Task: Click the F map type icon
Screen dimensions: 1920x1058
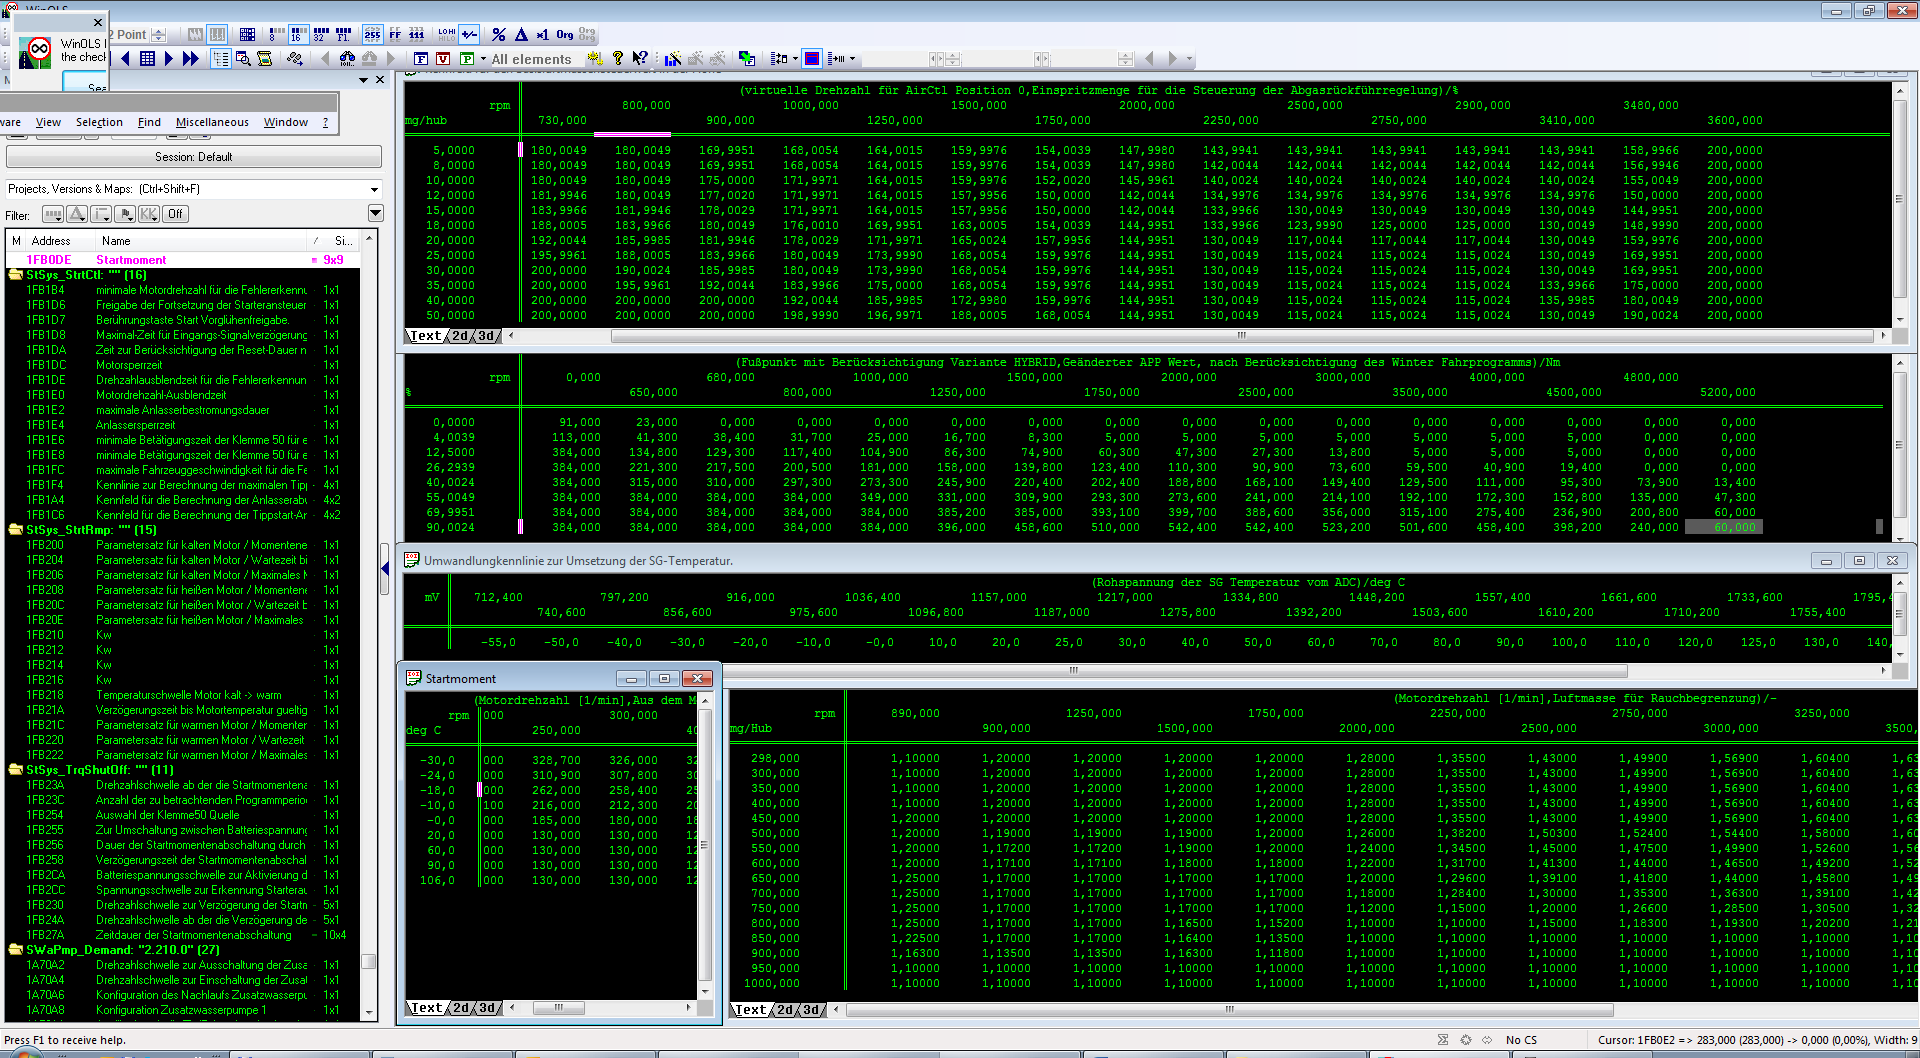Action: [x=421, y=59]
